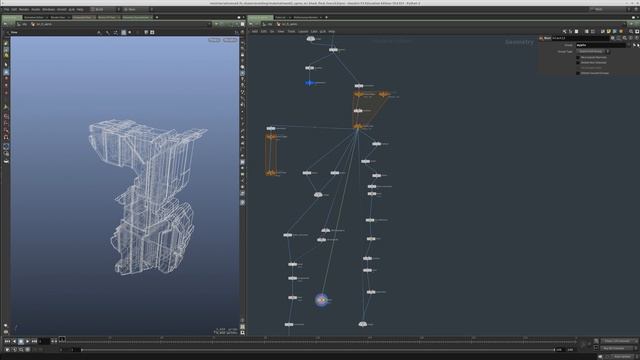Screen dimensions: 640x360
Task: Click back arrow in network pane path bar
Action: click(x=251, y=24)
